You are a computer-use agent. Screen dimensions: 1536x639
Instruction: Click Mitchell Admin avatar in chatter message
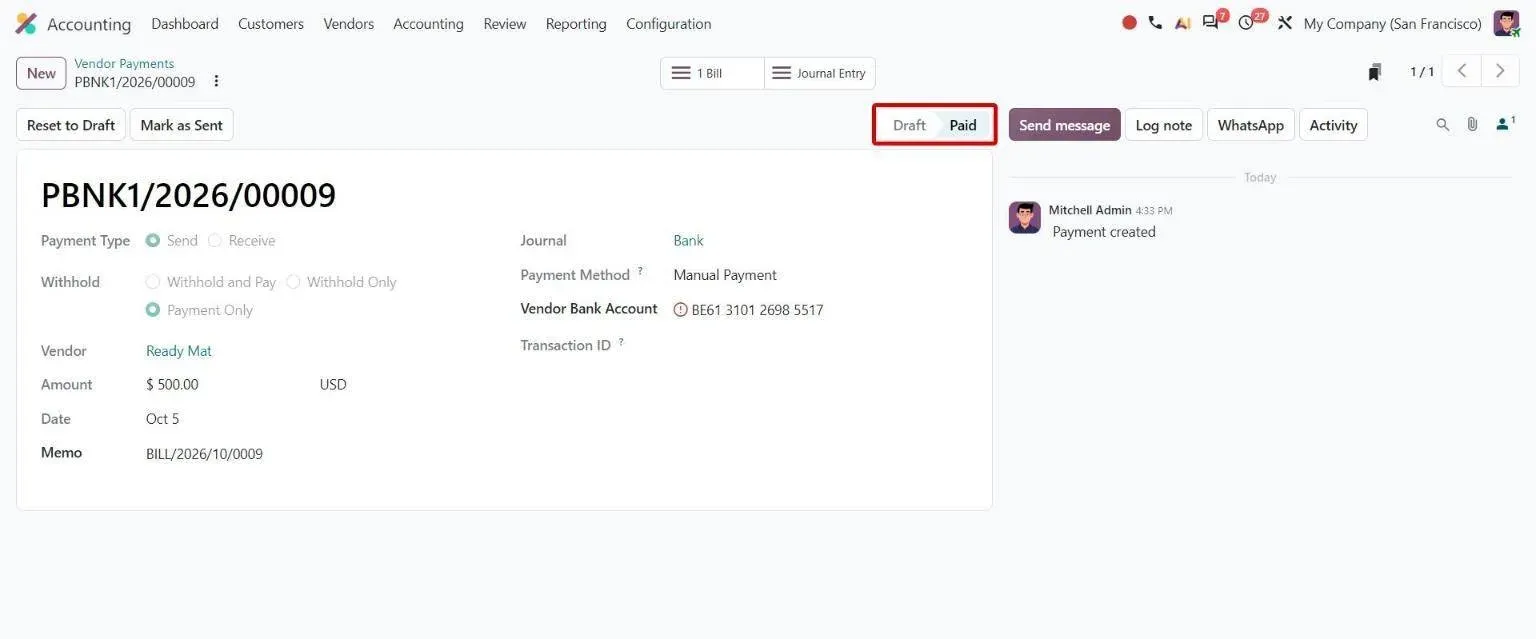pos(1024,217)
